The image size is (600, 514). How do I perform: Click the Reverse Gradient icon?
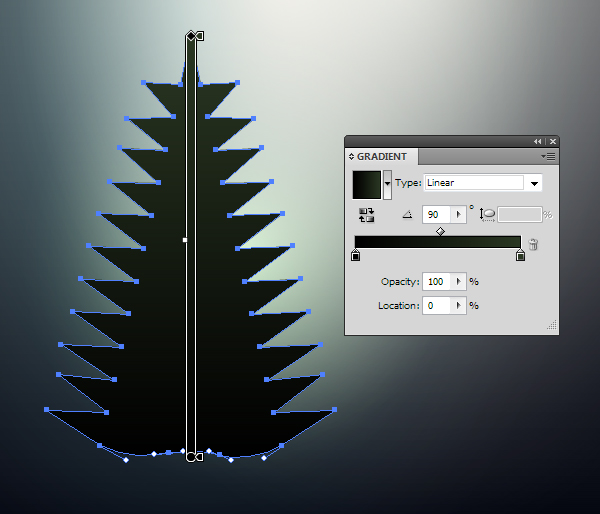tap(366, 215)
